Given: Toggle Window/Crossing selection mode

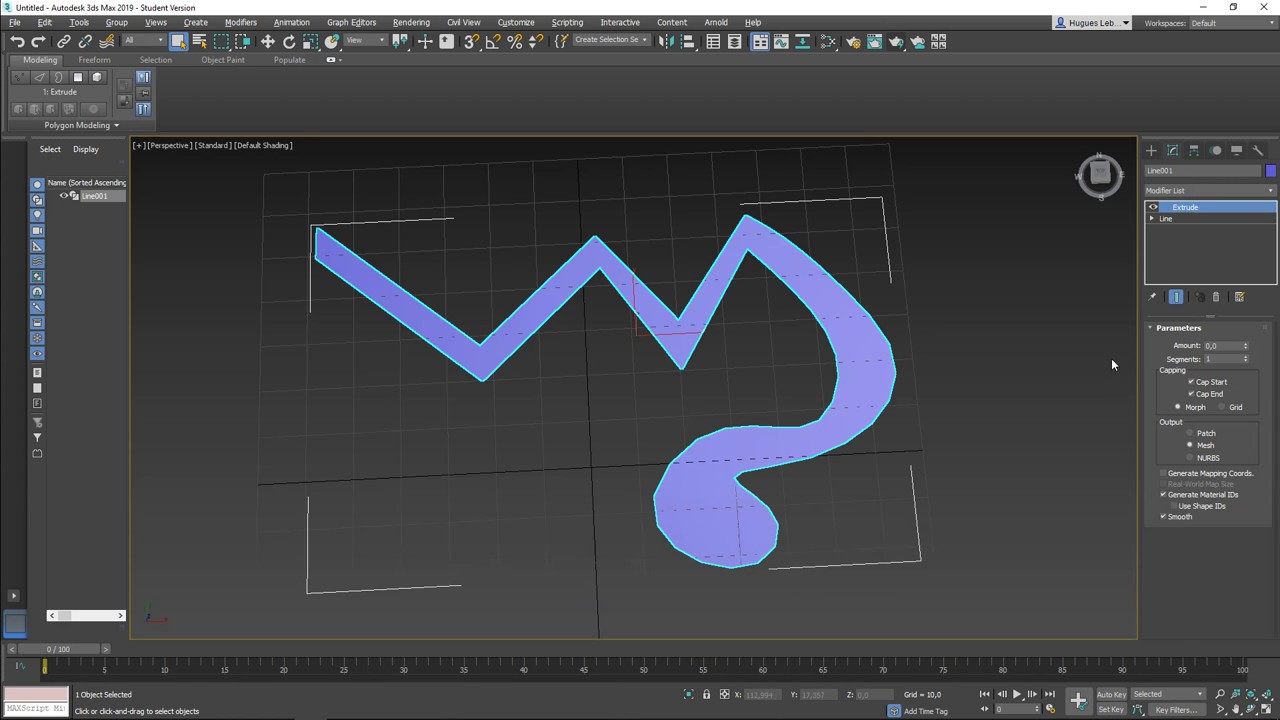Looking at the screenshot, I should click(243, 41).
